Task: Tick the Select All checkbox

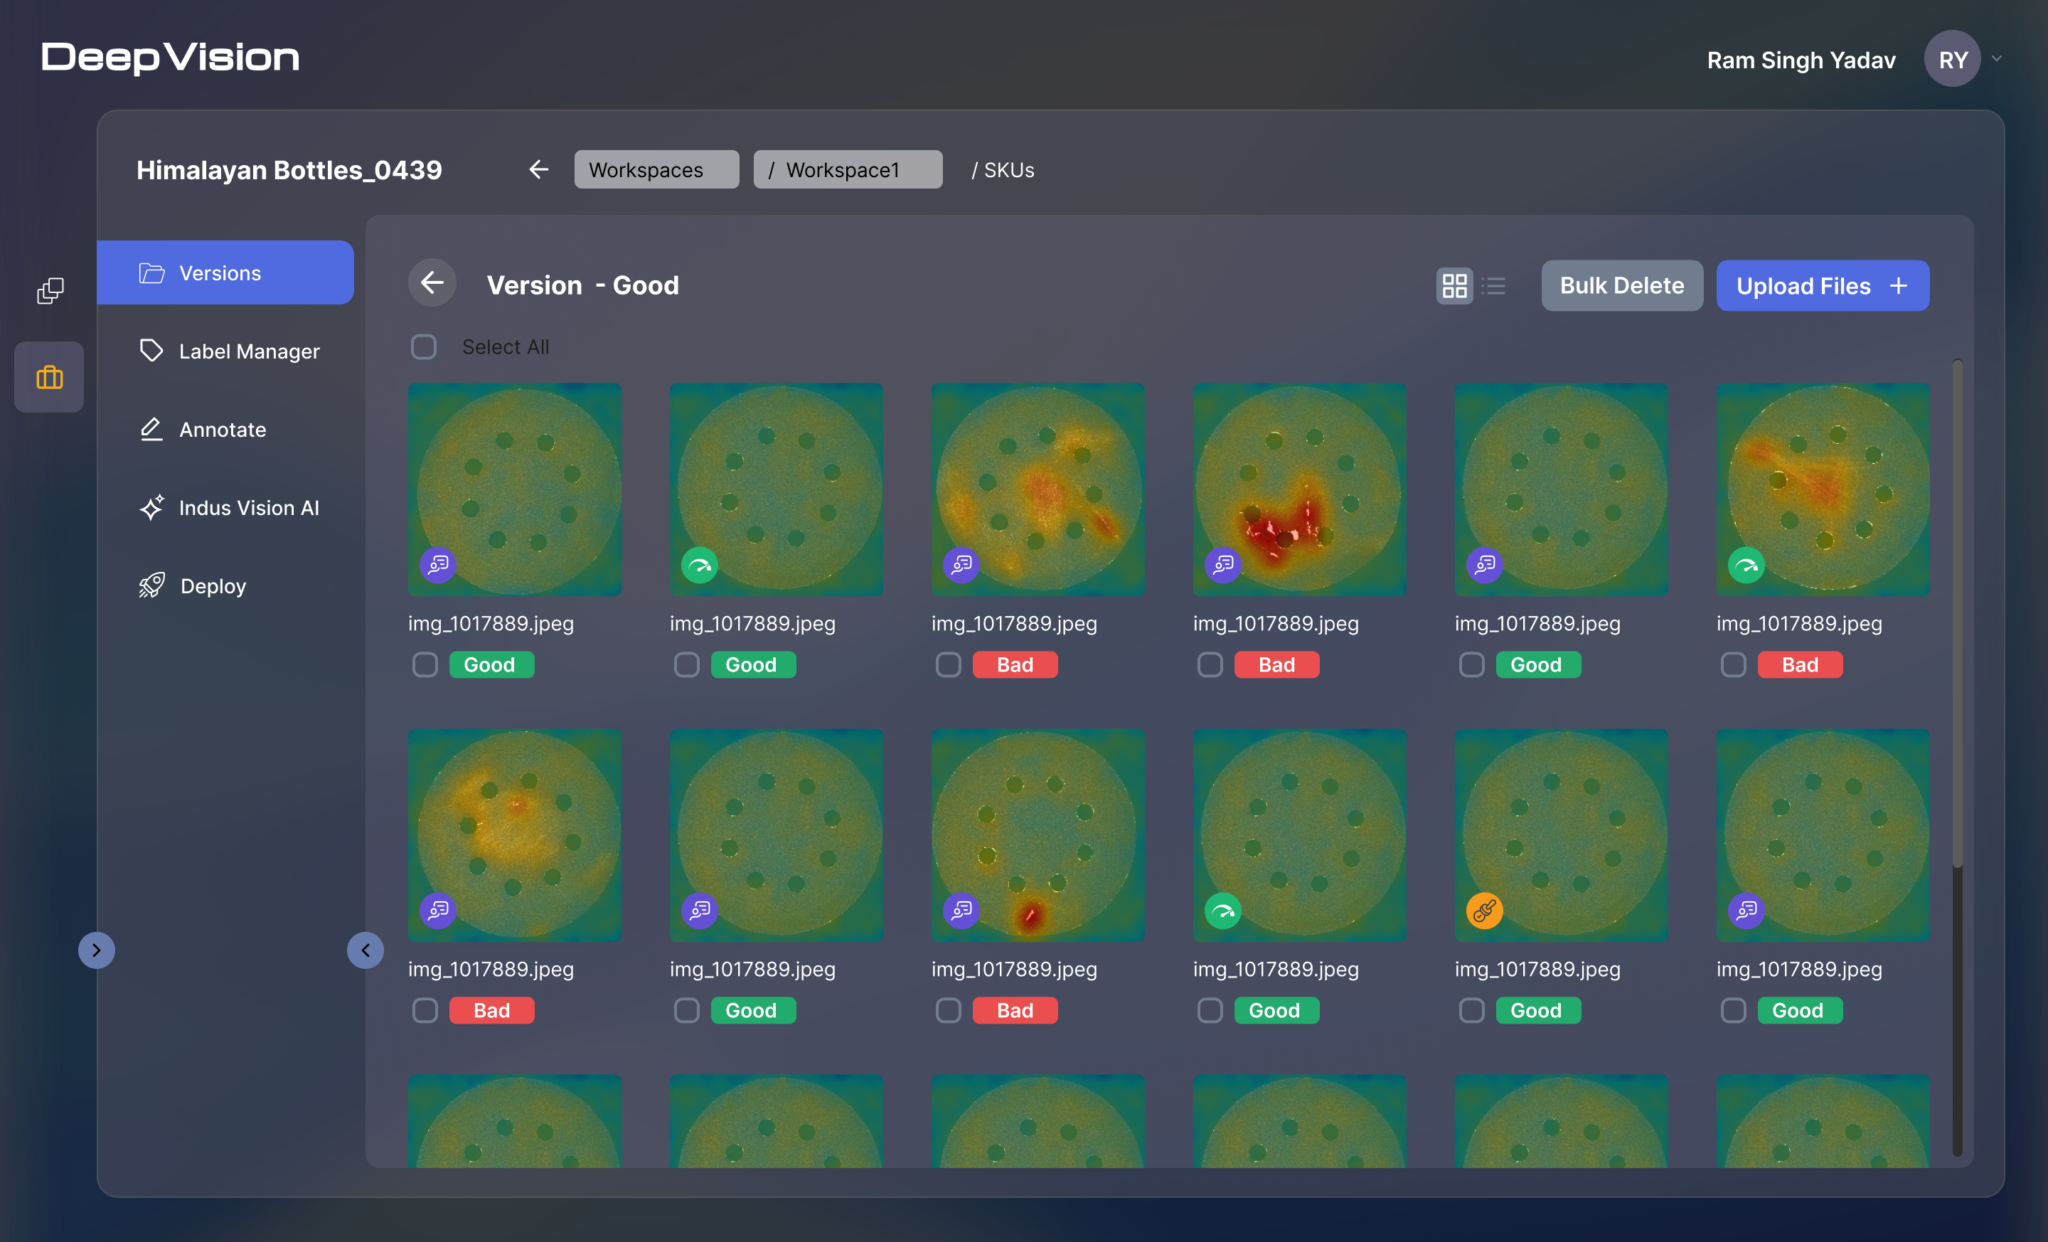Action: pos(424,347)
